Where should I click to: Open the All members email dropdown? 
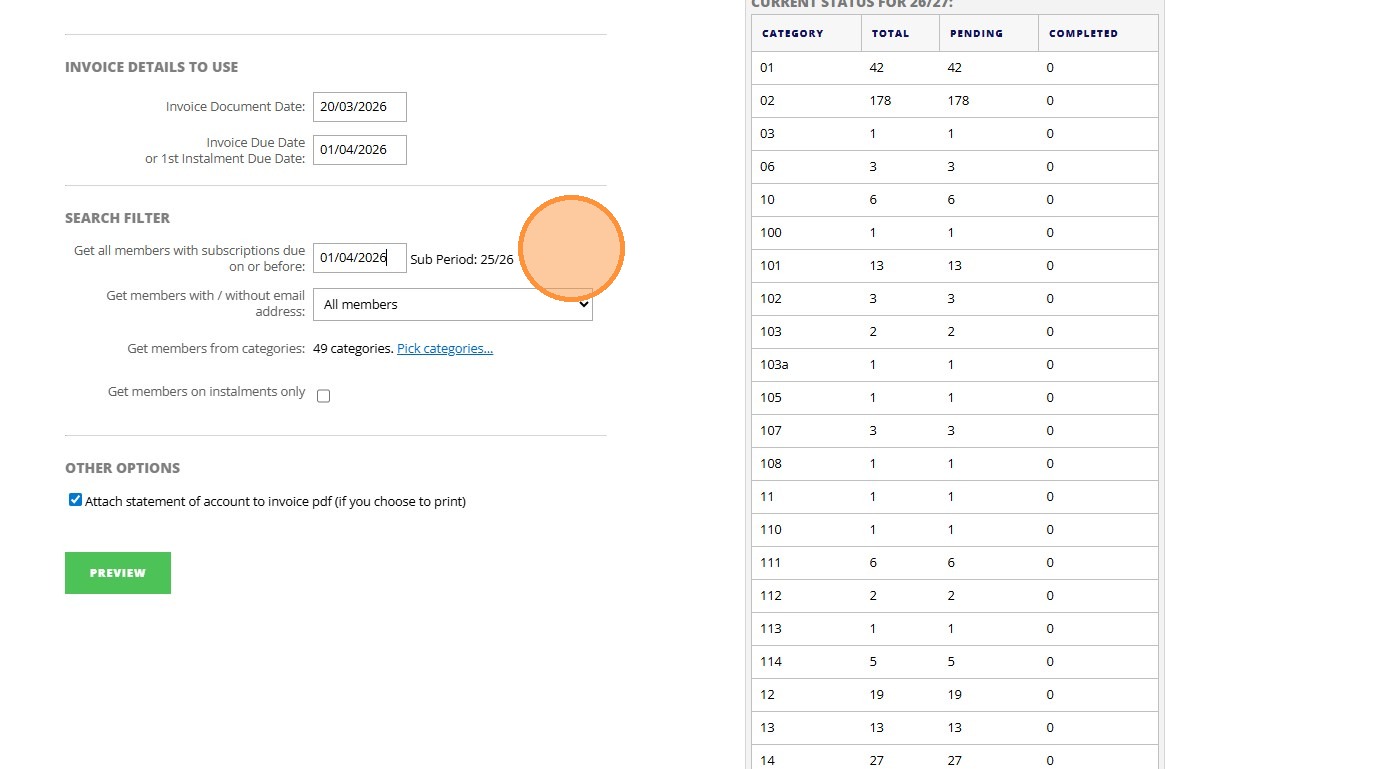click(452, 305)
